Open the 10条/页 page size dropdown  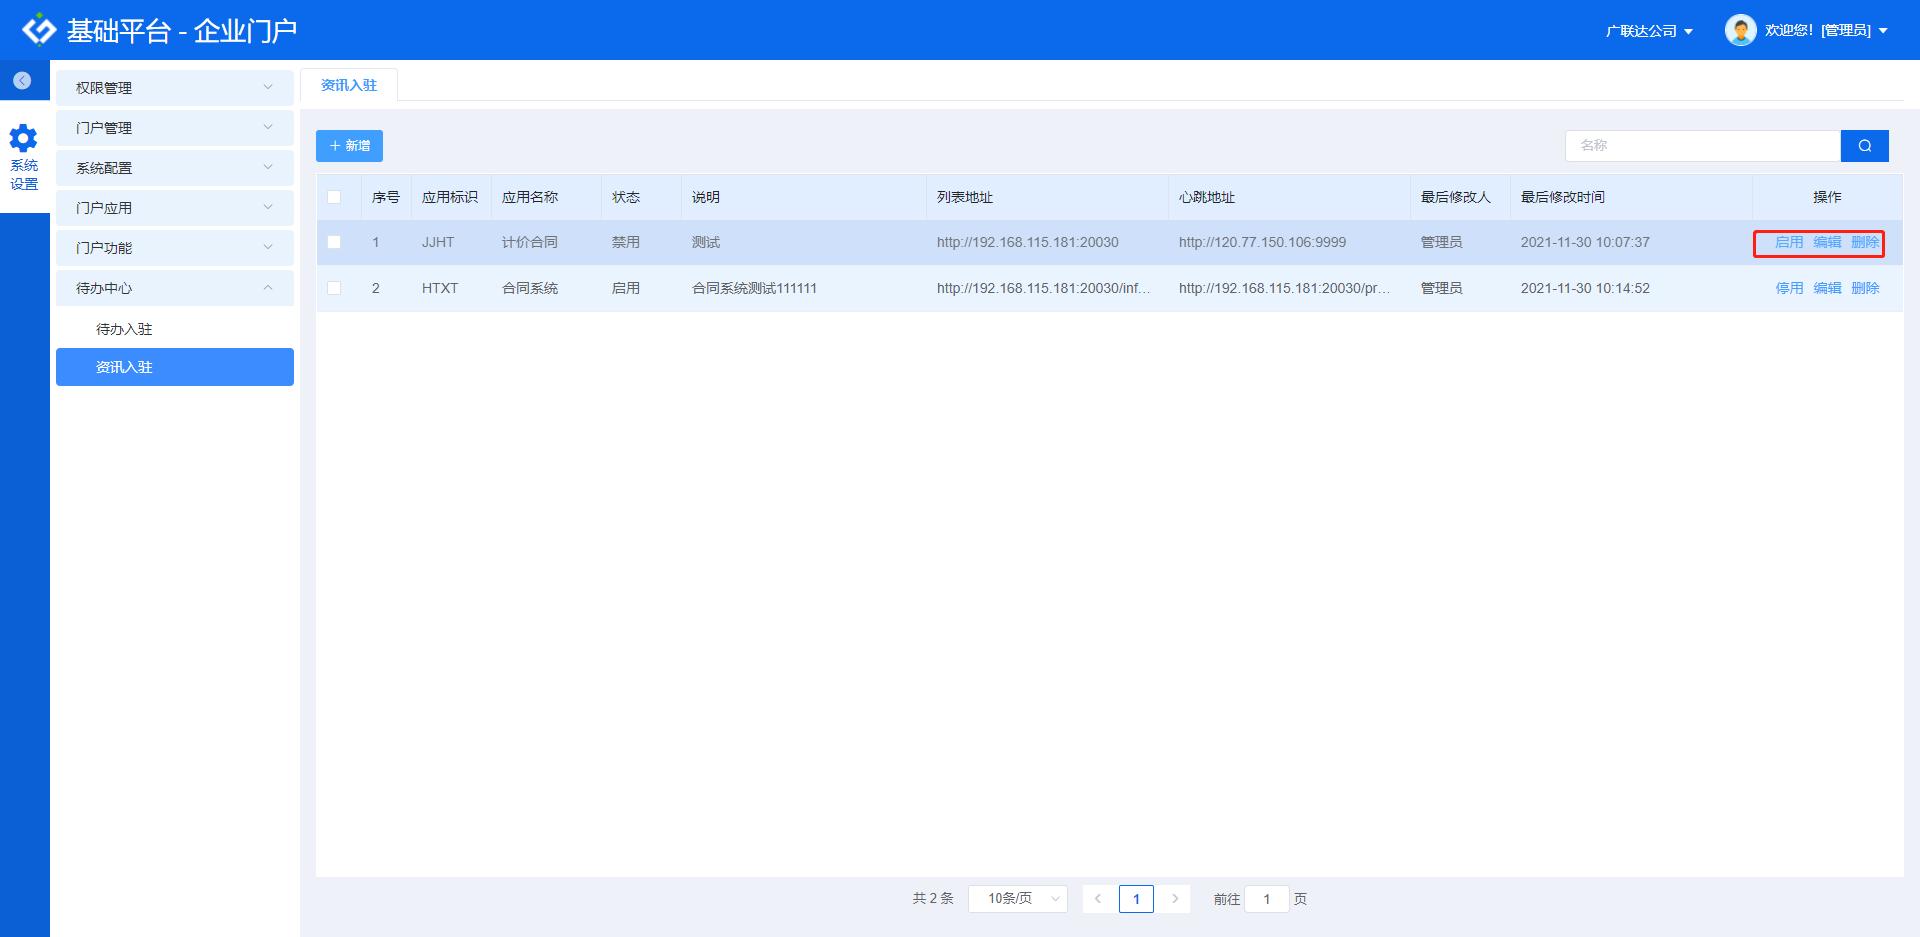1017,899
